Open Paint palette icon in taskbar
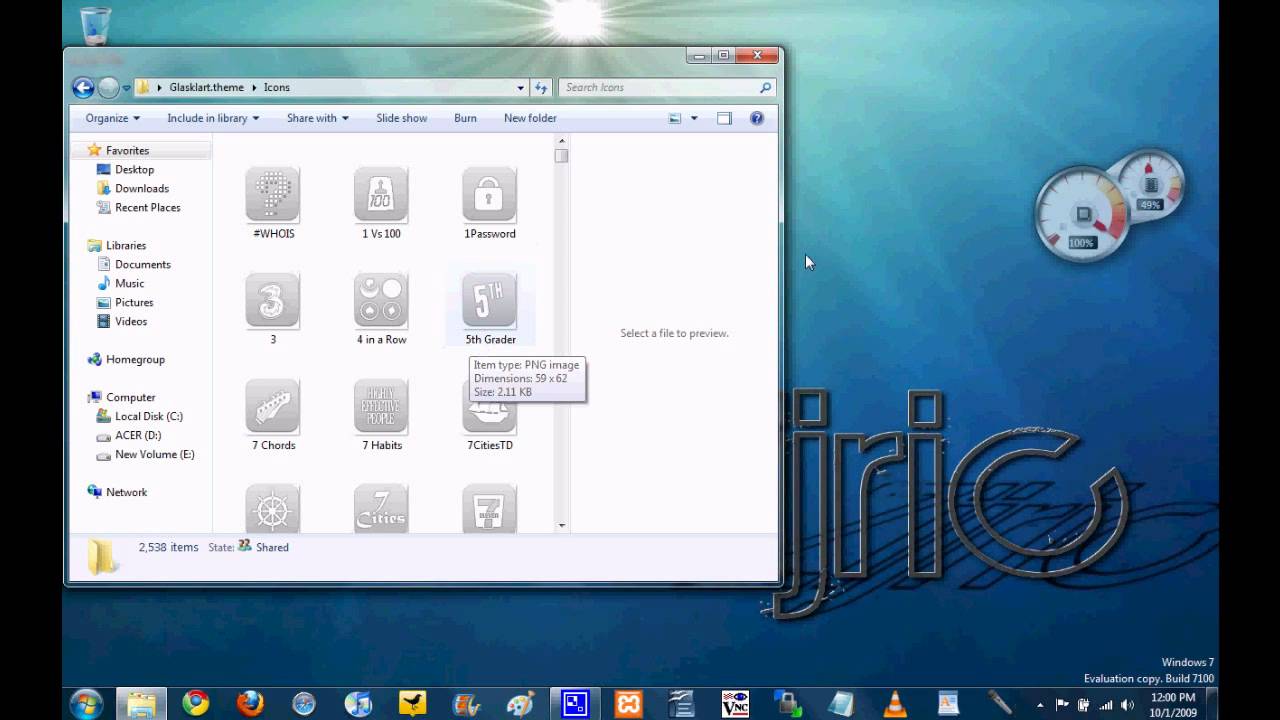The width and height of the screenshot is (1280, 720). point(520,703)
